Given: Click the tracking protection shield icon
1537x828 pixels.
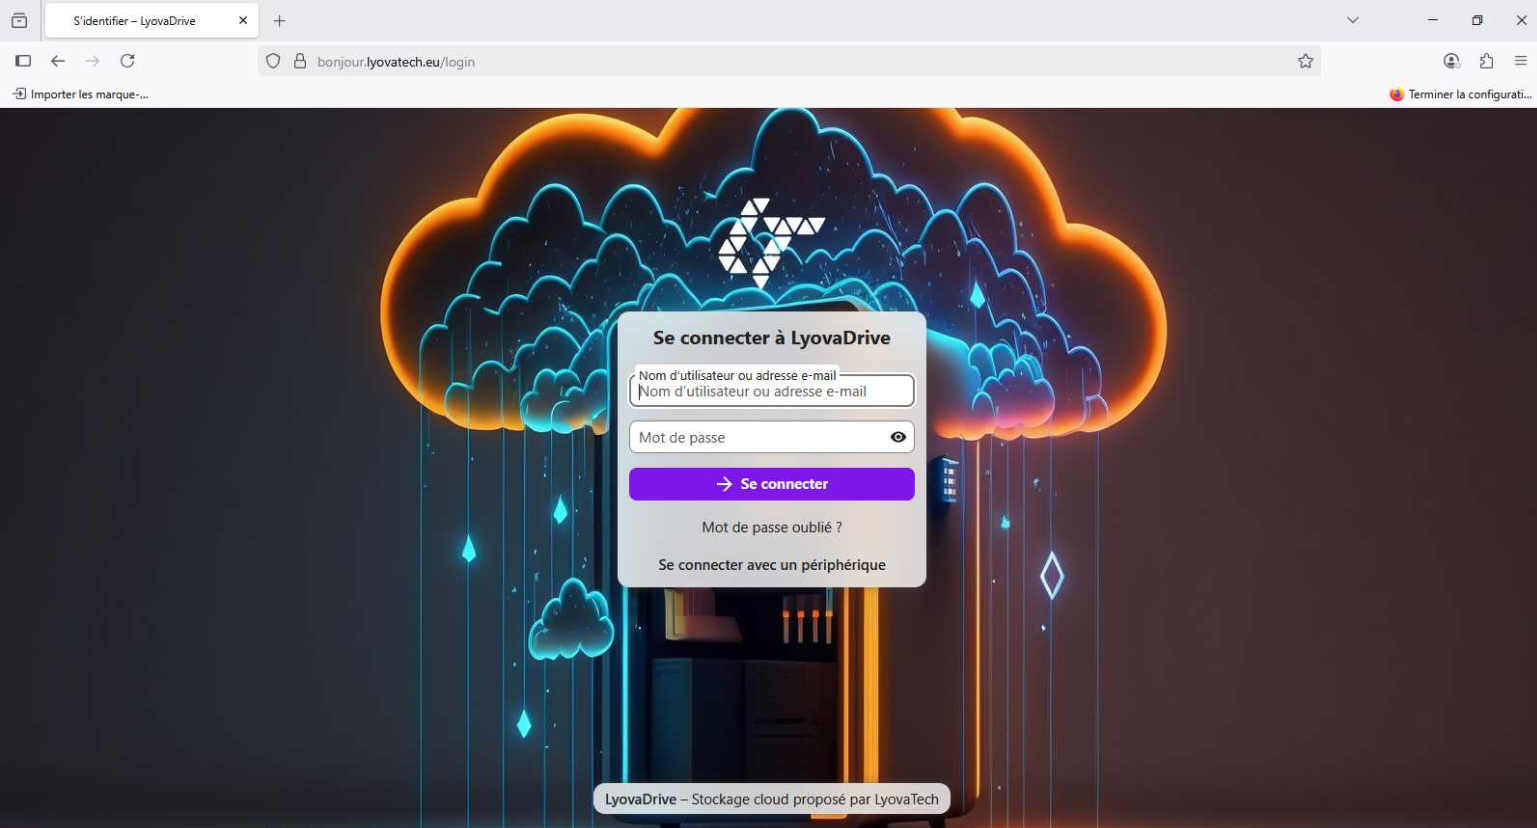Looking at the screenshot, I should click(x=273, y=61).
